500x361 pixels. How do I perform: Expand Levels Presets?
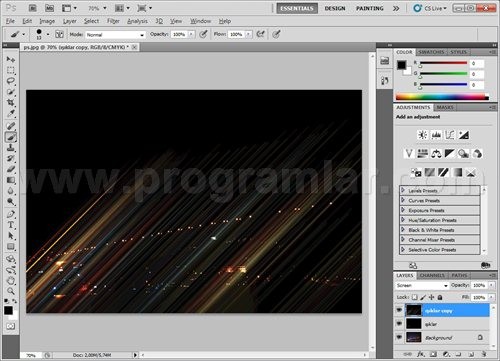tap(403, 190)
